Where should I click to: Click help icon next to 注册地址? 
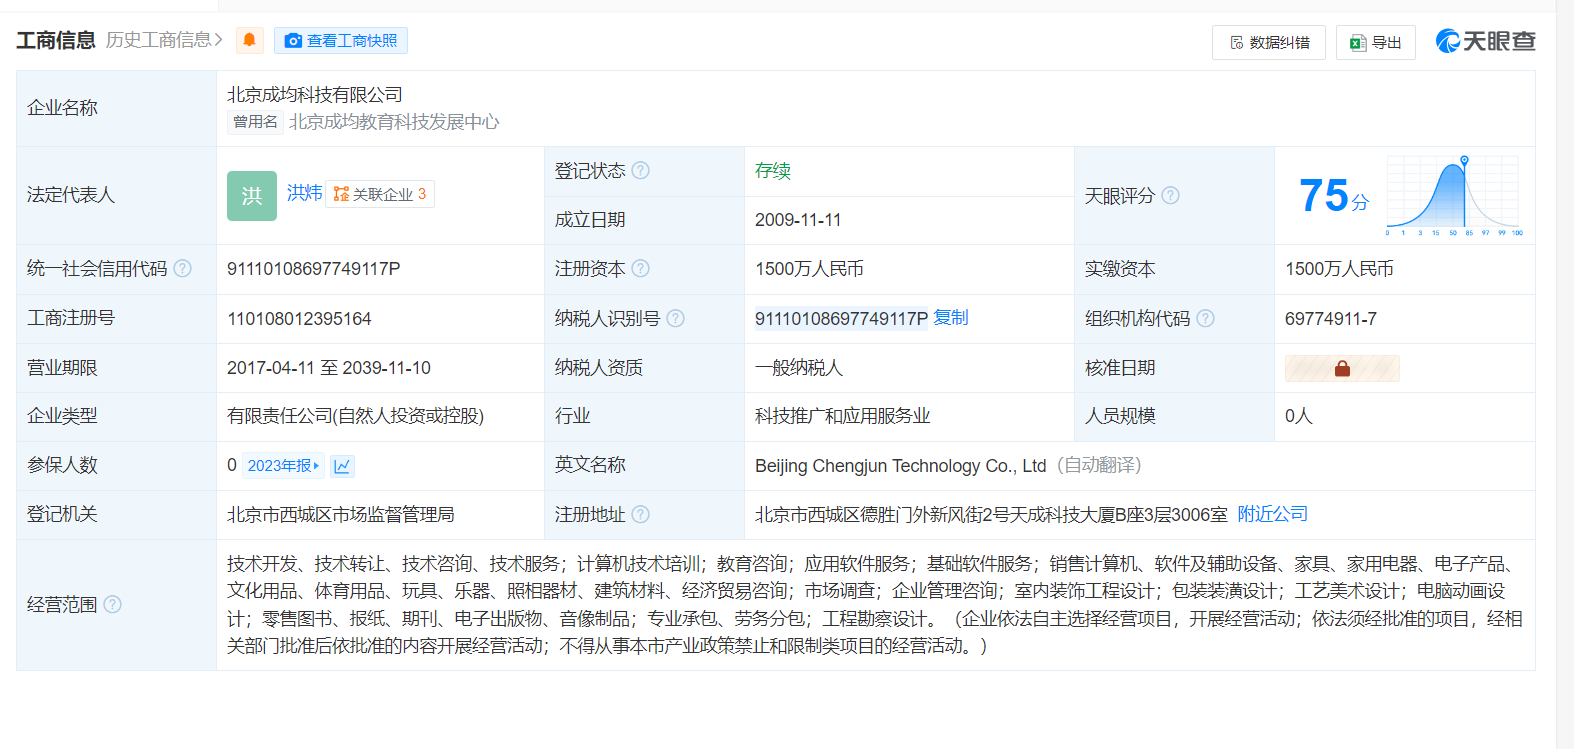pyautogui.click(x=641, y=515)
